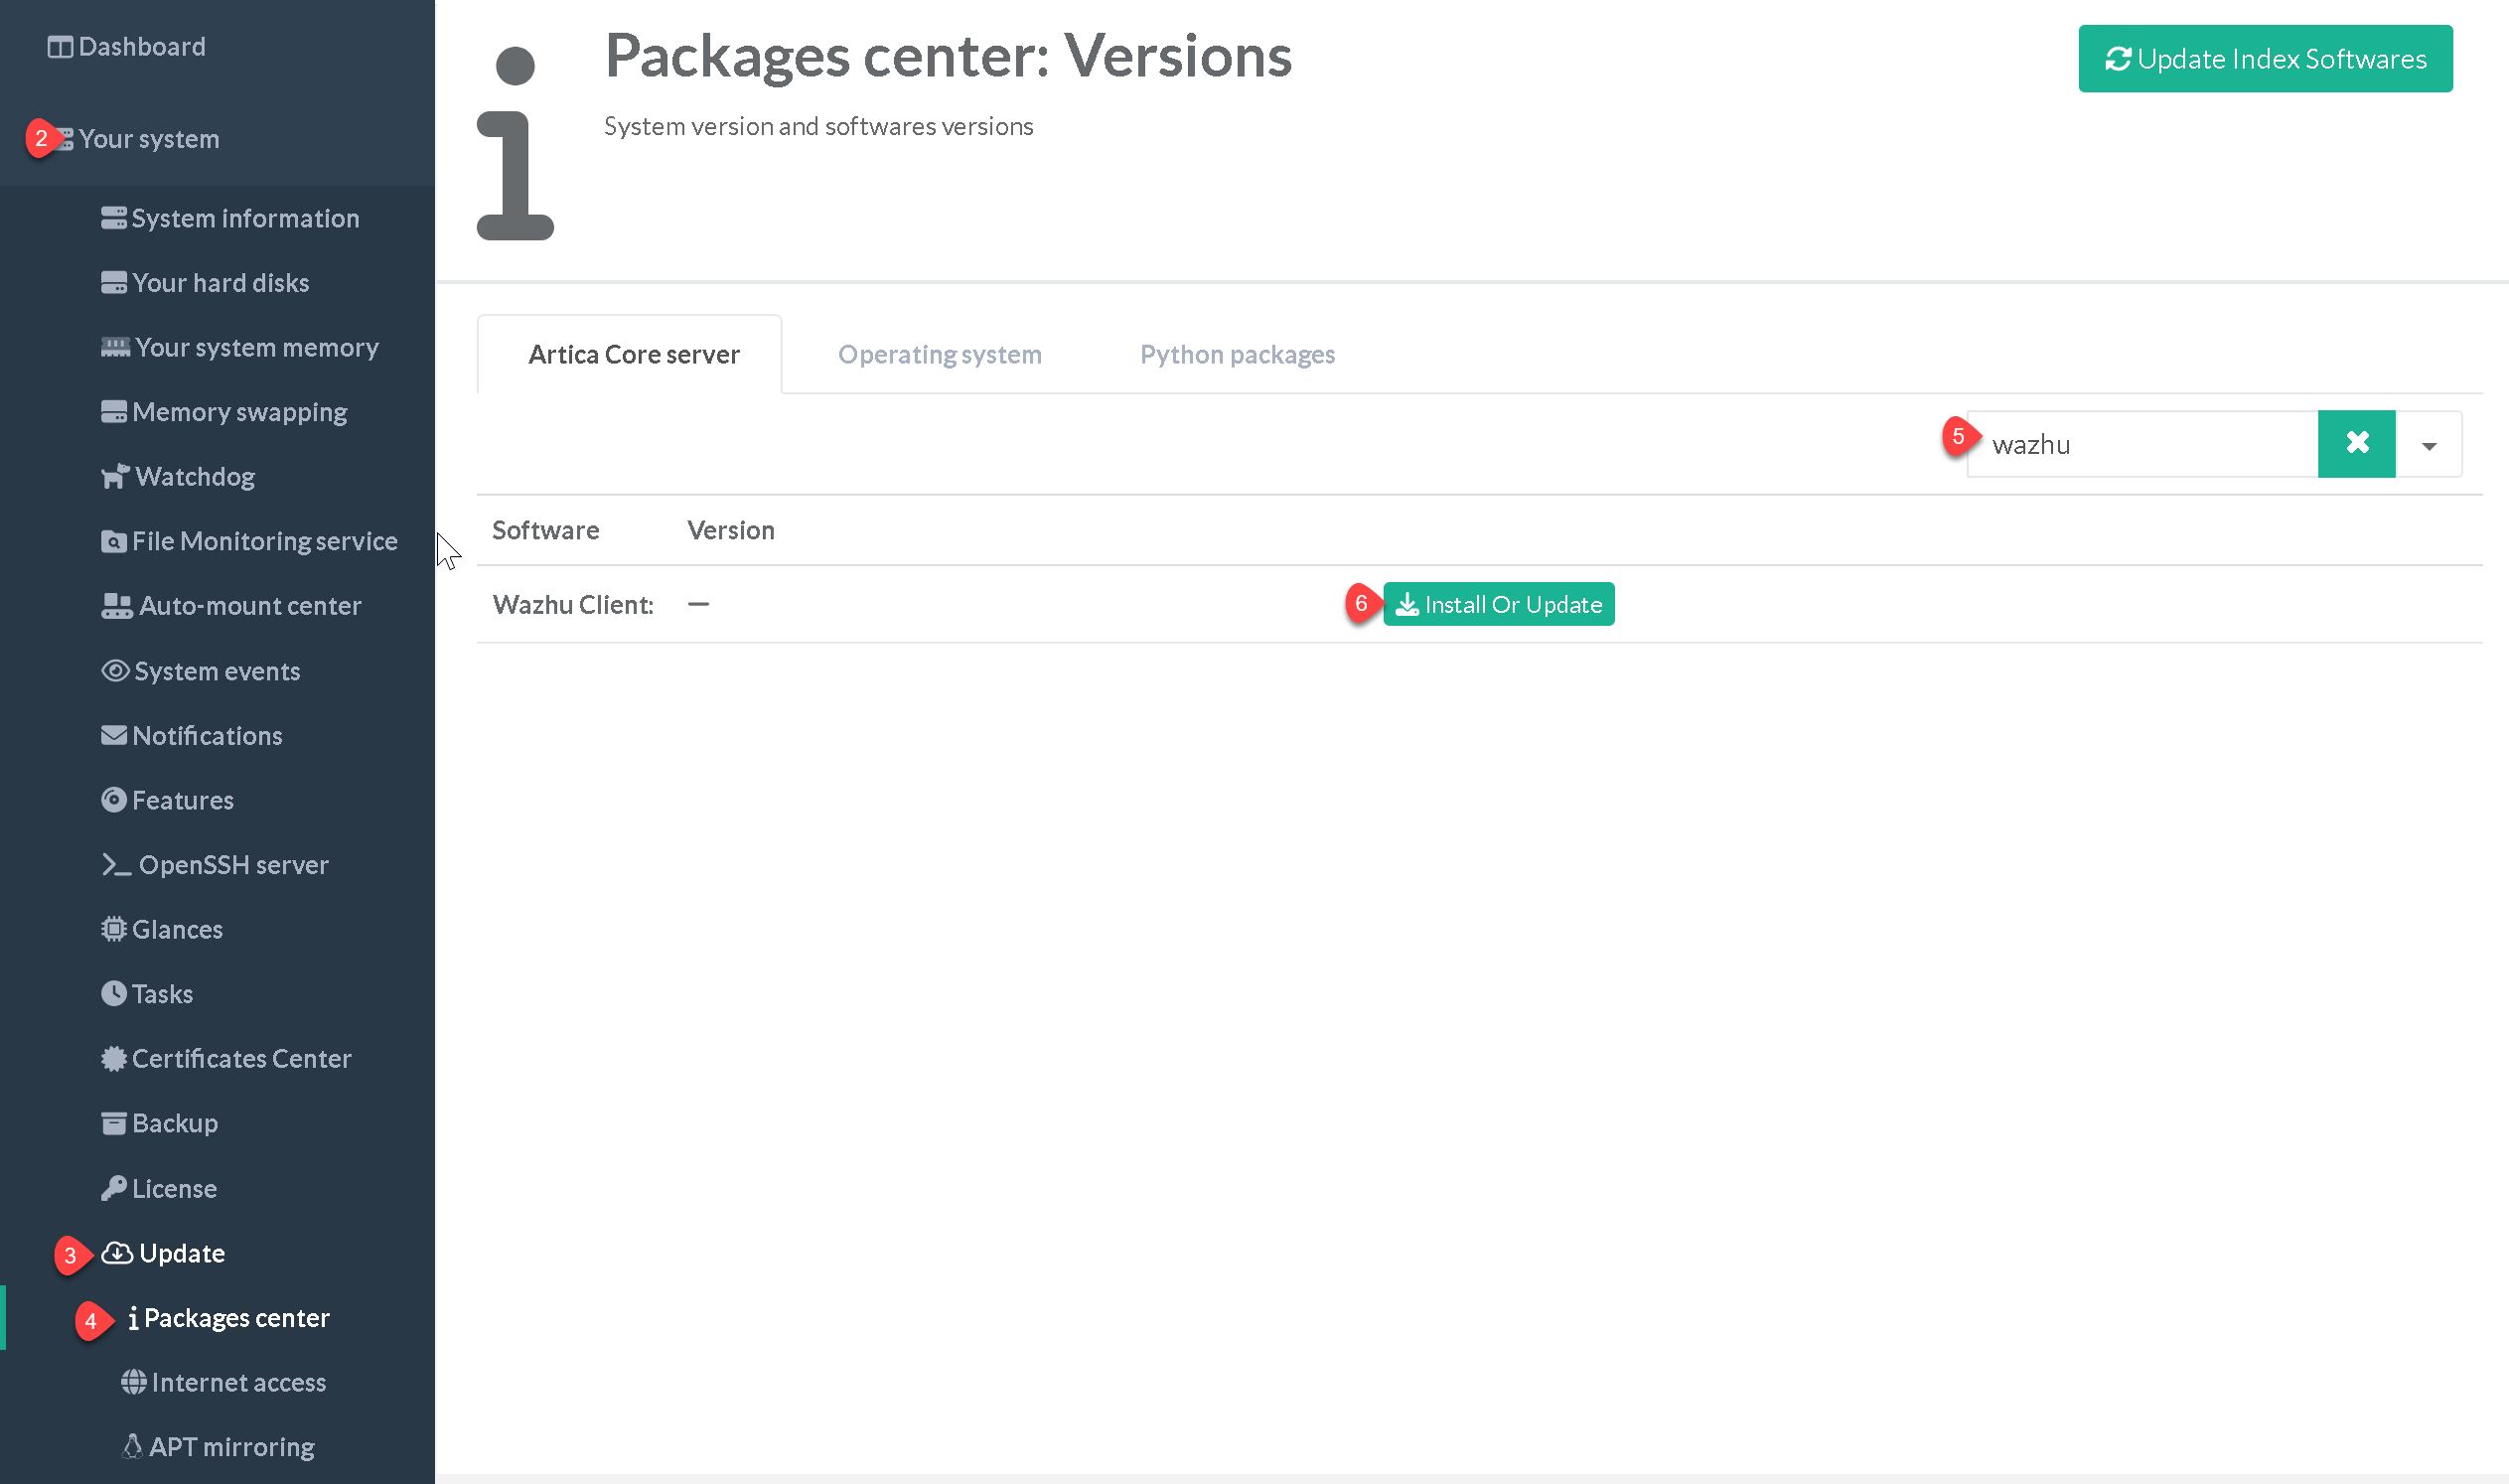This screenshot has height=1484, width=2509.
Task: Collapse the Update submenu
Action: click(x=181, y=1253)
